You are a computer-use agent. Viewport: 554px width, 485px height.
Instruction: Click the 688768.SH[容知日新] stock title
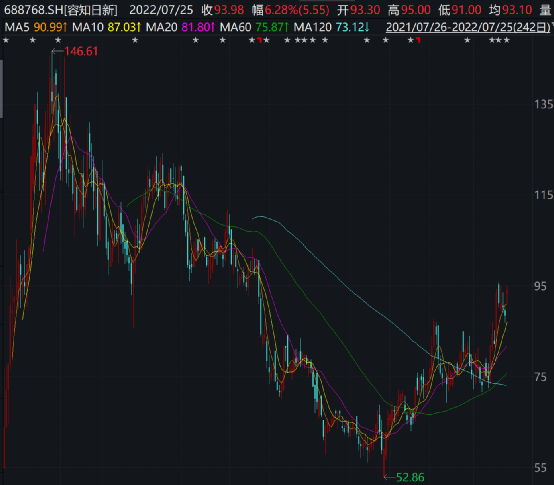coord(61,10)
